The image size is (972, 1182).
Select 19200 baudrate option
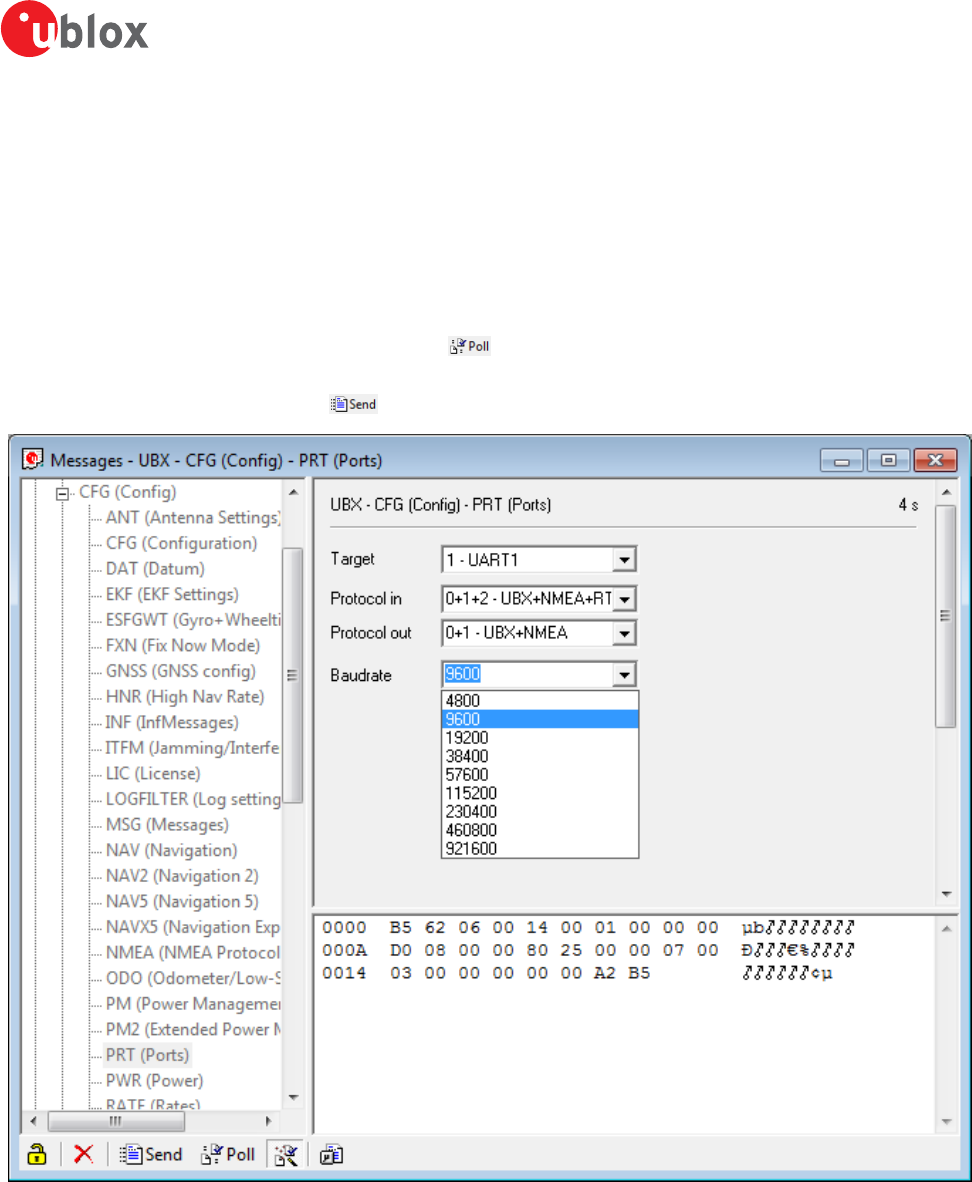[x=540, y=737]
